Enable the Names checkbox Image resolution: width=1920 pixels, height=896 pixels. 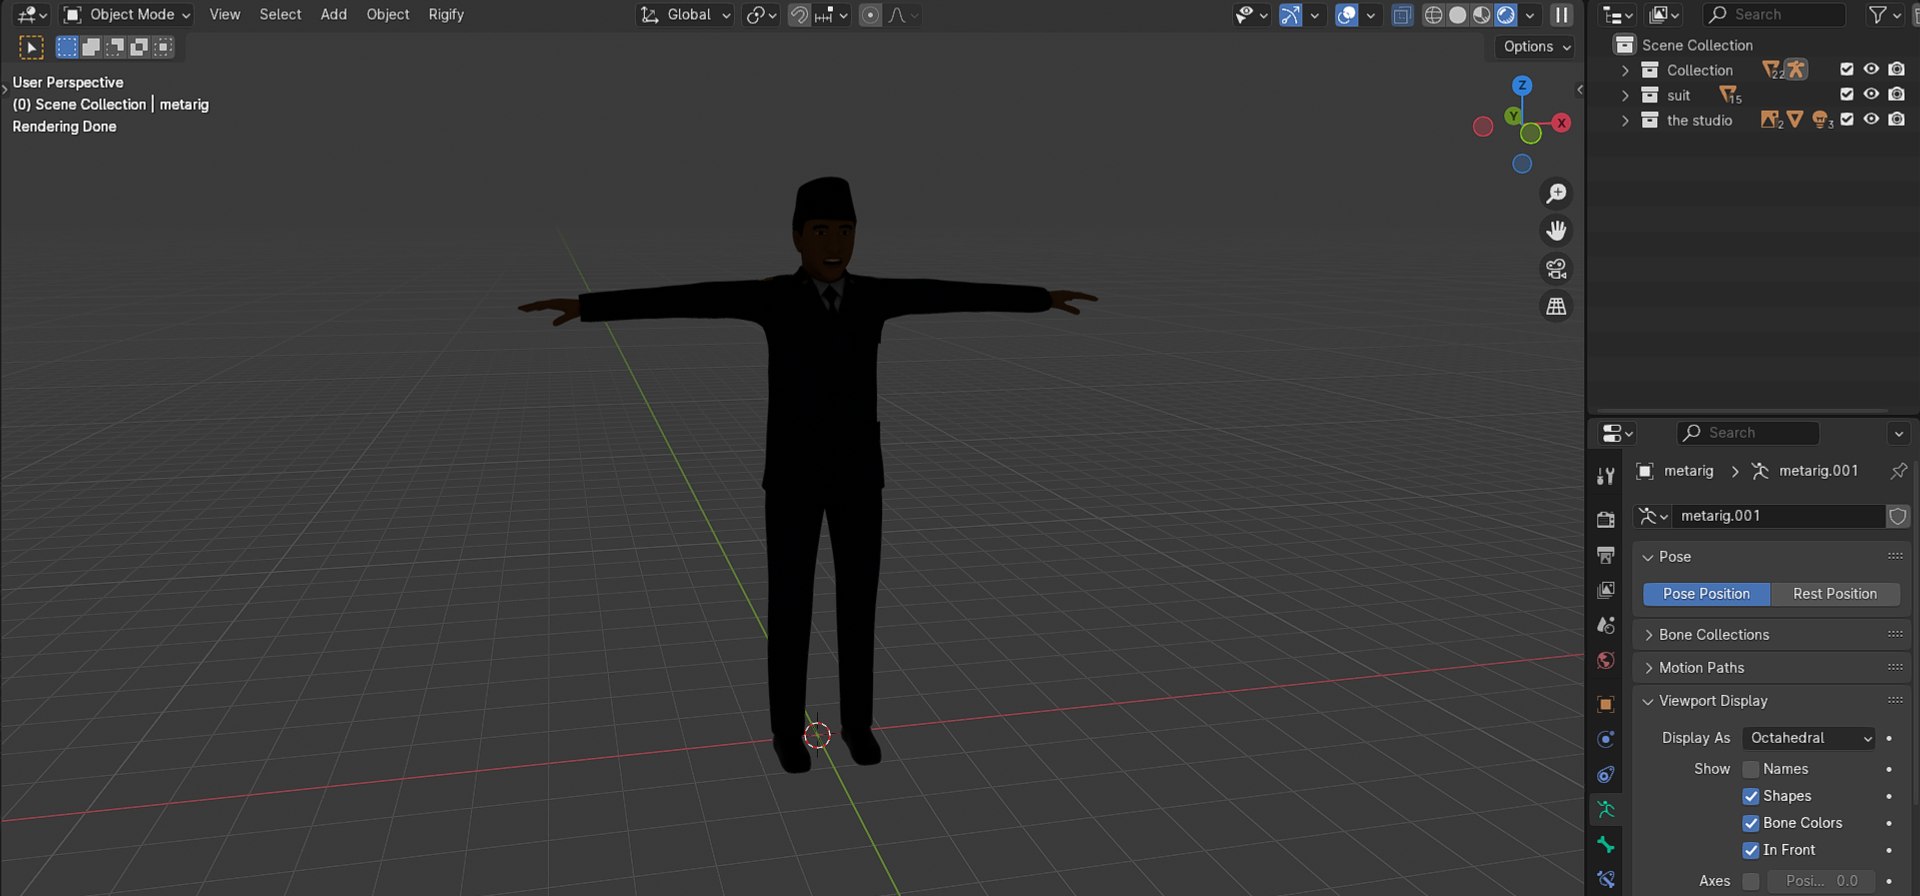coord(1750,769)
